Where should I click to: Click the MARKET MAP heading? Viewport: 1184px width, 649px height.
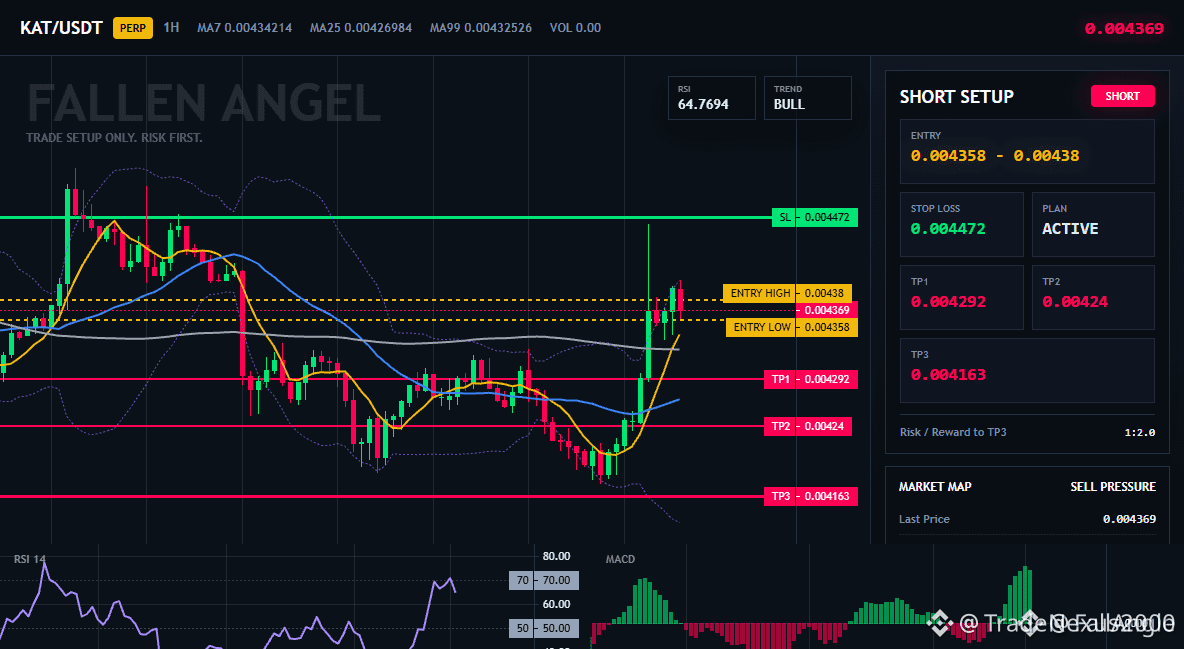click(x=935, y=487)
